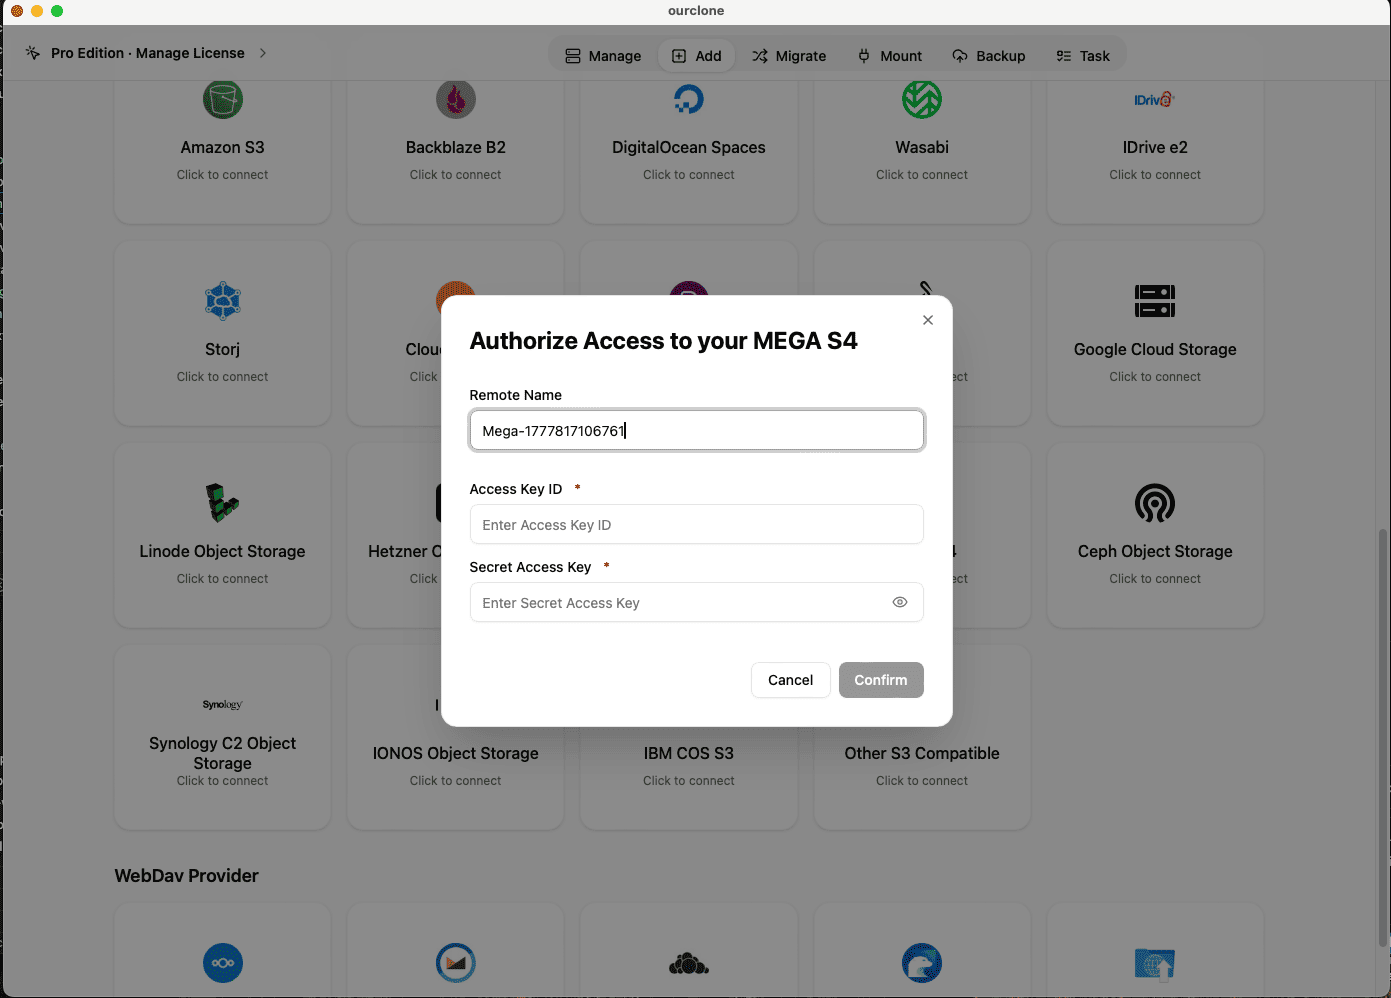
Task: Click the blue bird WebDav provider icon
Action: pos(922,963)
